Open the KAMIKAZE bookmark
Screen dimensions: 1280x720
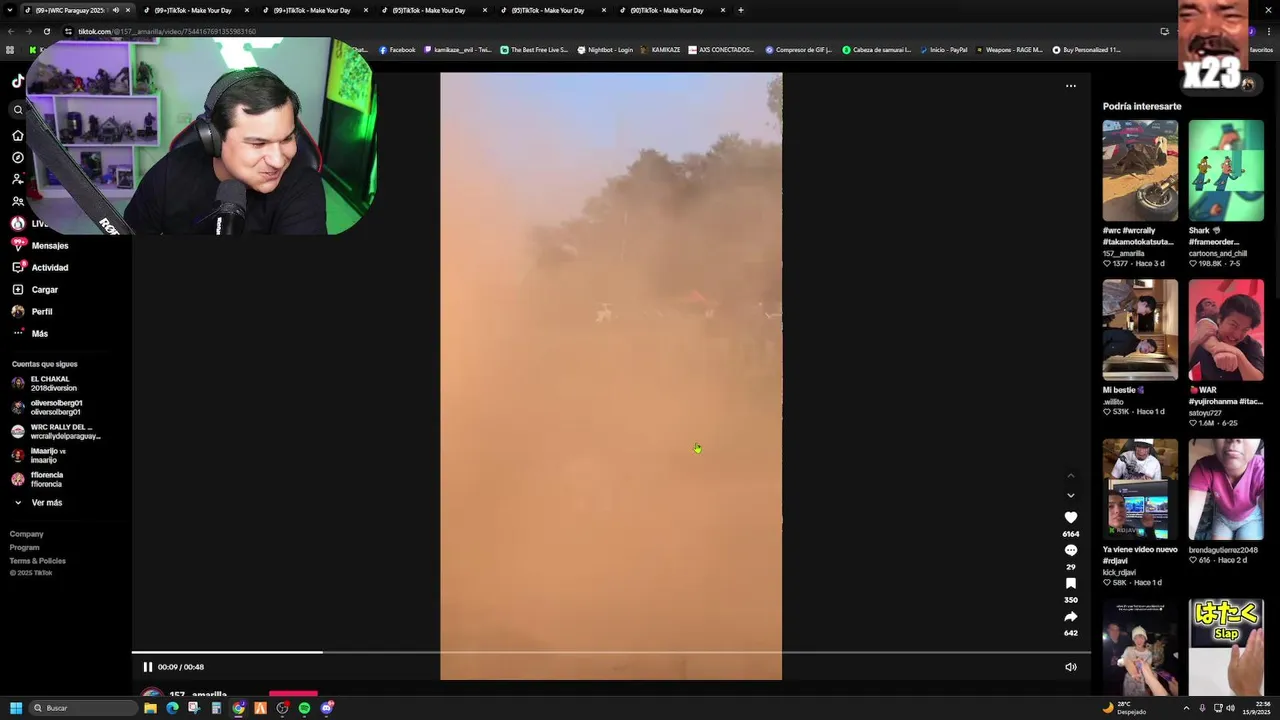[661, 50]
